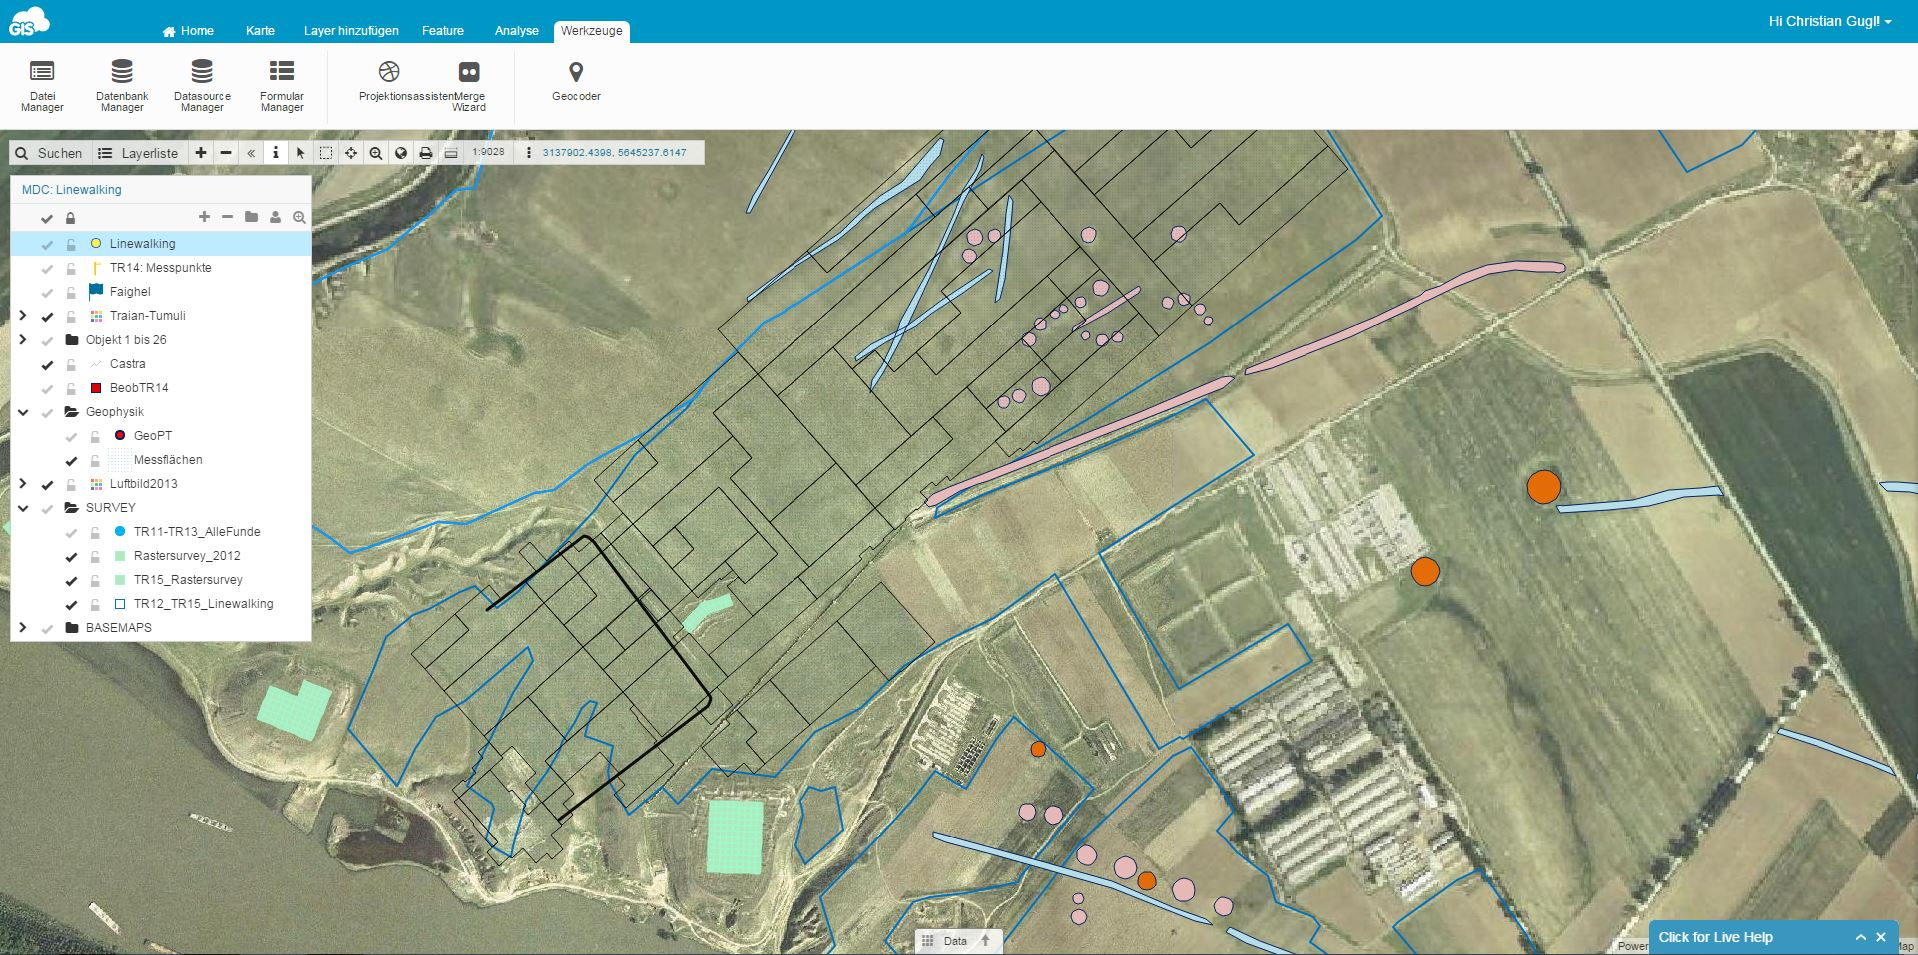Open the Datei Manager tool
The width and height of the screenshot is (1918, 955).
tap(42, 85)
